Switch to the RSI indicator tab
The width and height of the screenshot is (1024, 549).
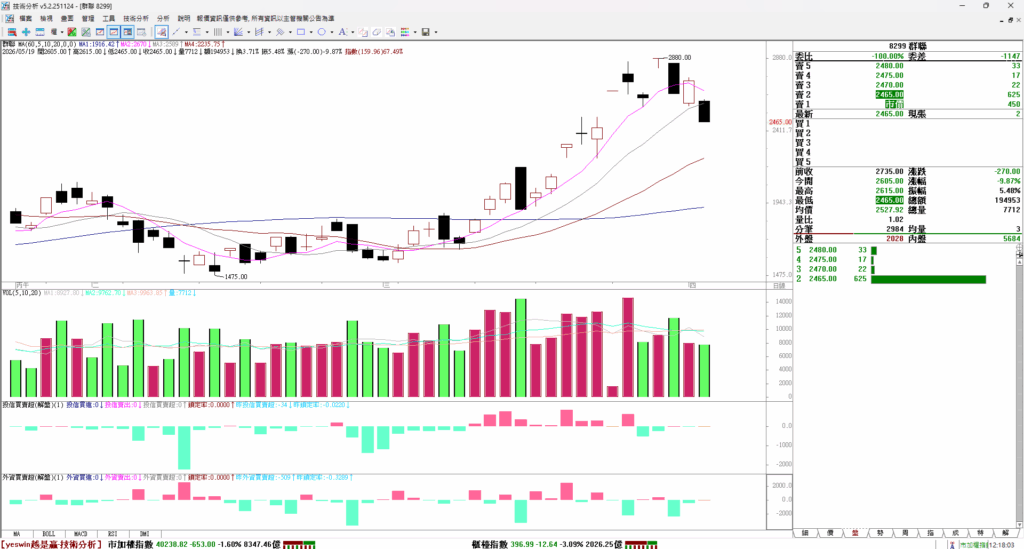112,534
